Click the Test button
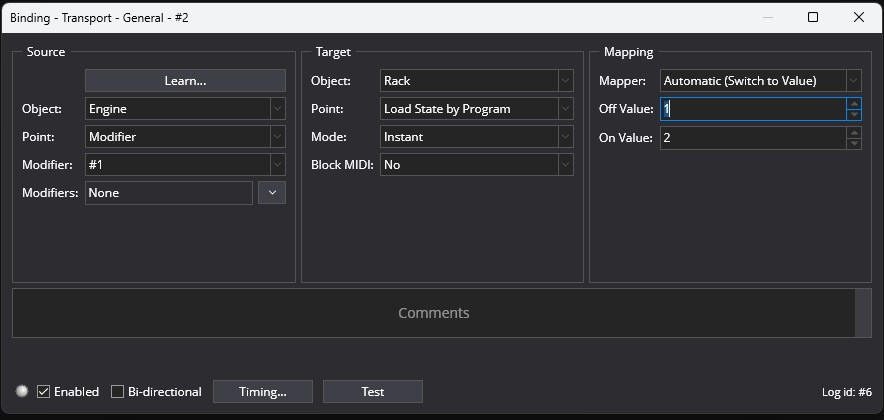The width and height of the screenshot is (884, 420). 373,391
